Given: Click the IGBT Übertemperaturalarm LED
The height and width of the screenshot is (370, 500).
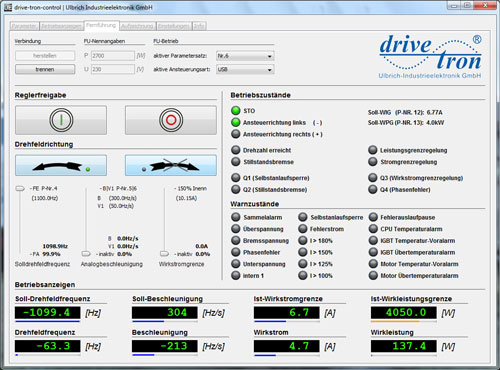Looking at the screenshot, I should pyautogui.click(x=373, y=252).
